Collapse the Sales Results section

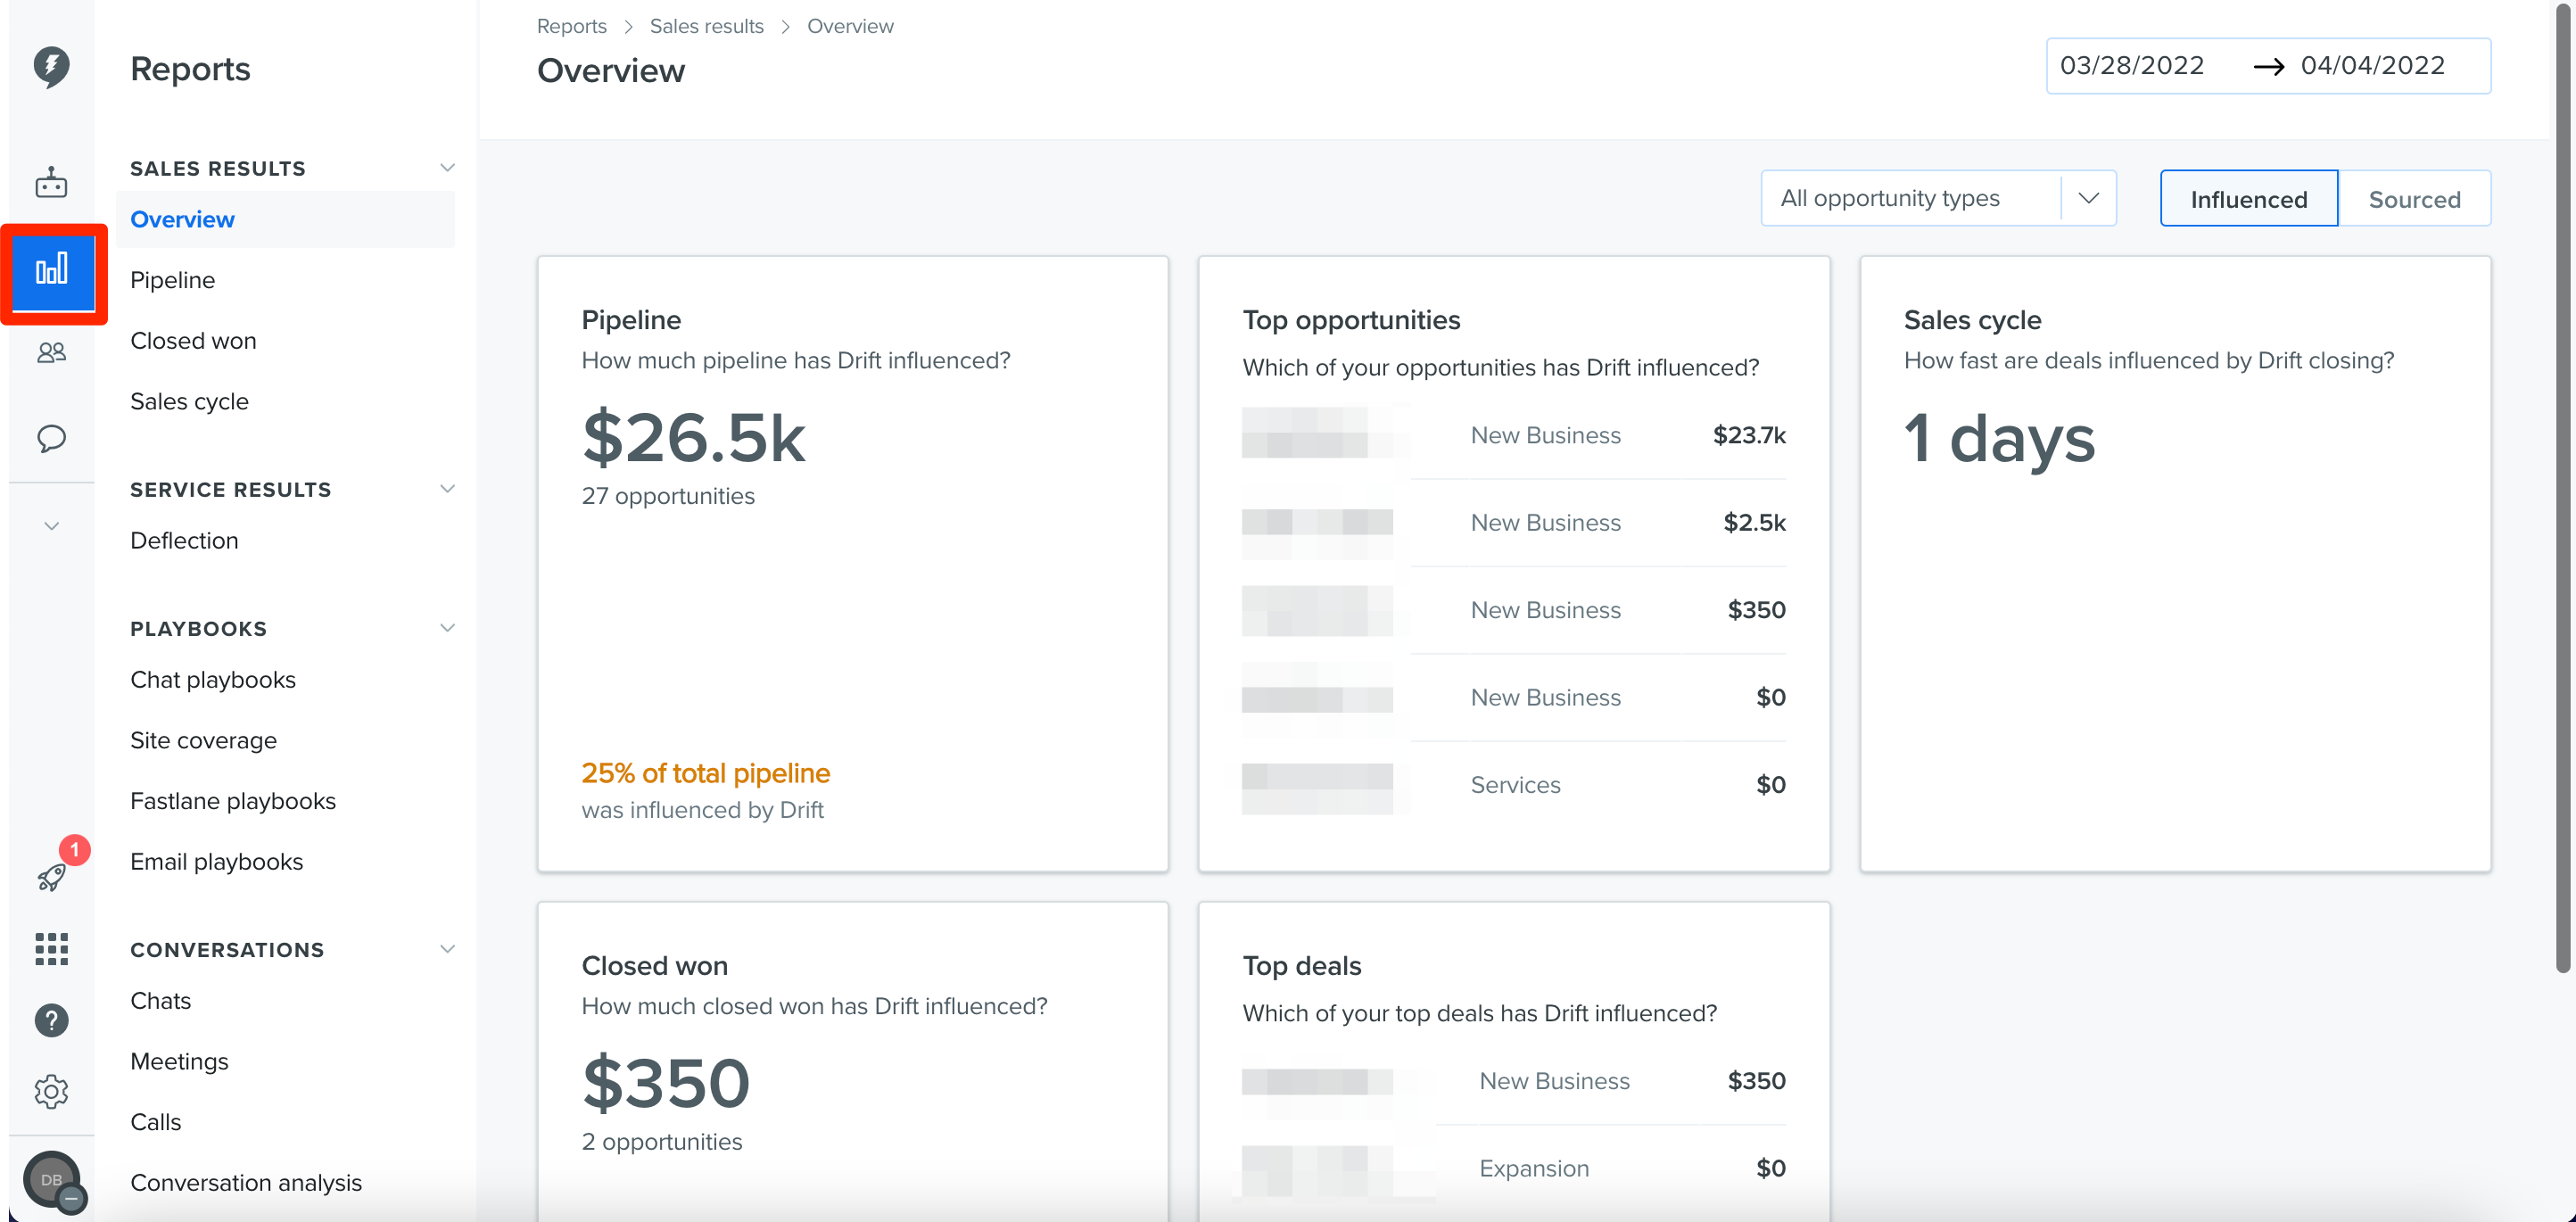(447, 168)
